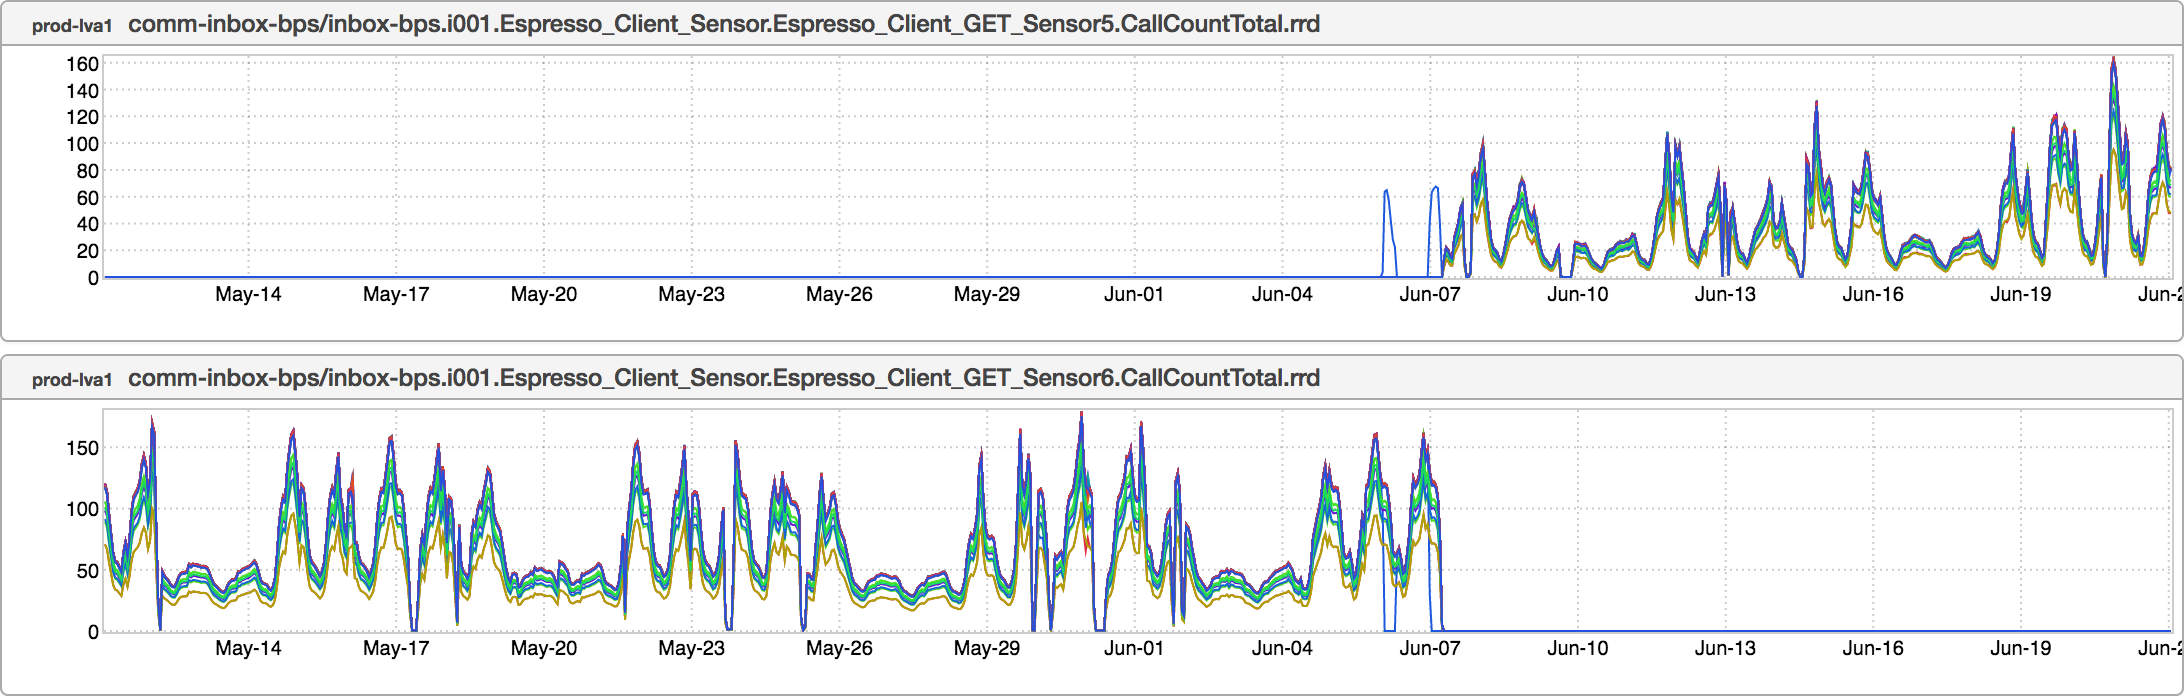Viewport: 2184px width, 696px height.
Task: Click the Sensor6 CallCountTotal graph title
Action: click(x=723, y=378)
